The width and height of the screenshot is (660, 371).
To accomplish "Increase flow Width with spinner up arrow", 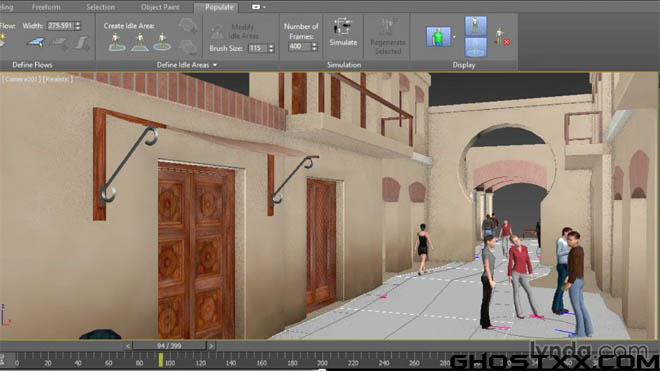I will (x=77, y=24).
